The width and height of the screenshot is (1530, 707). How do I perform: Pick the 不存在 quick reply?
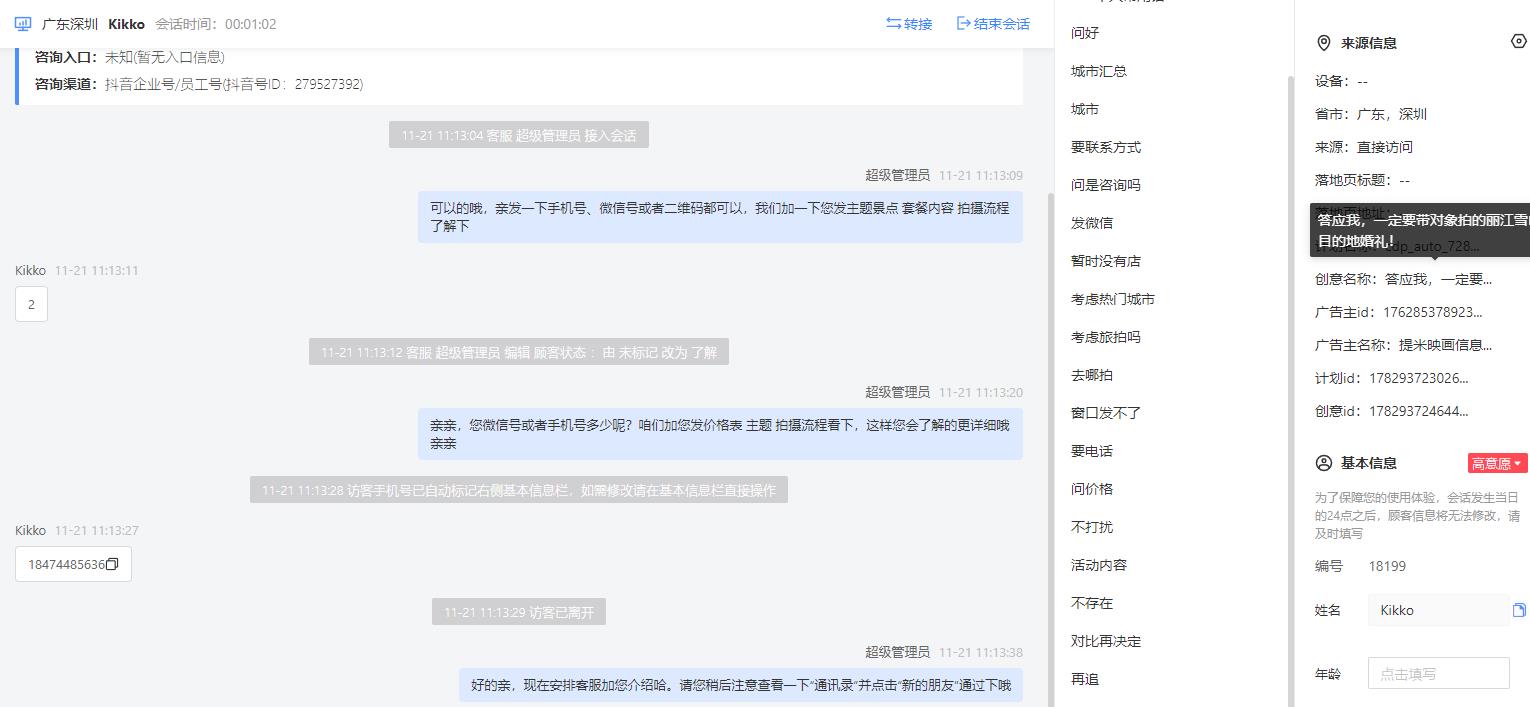pos(1092,603)
